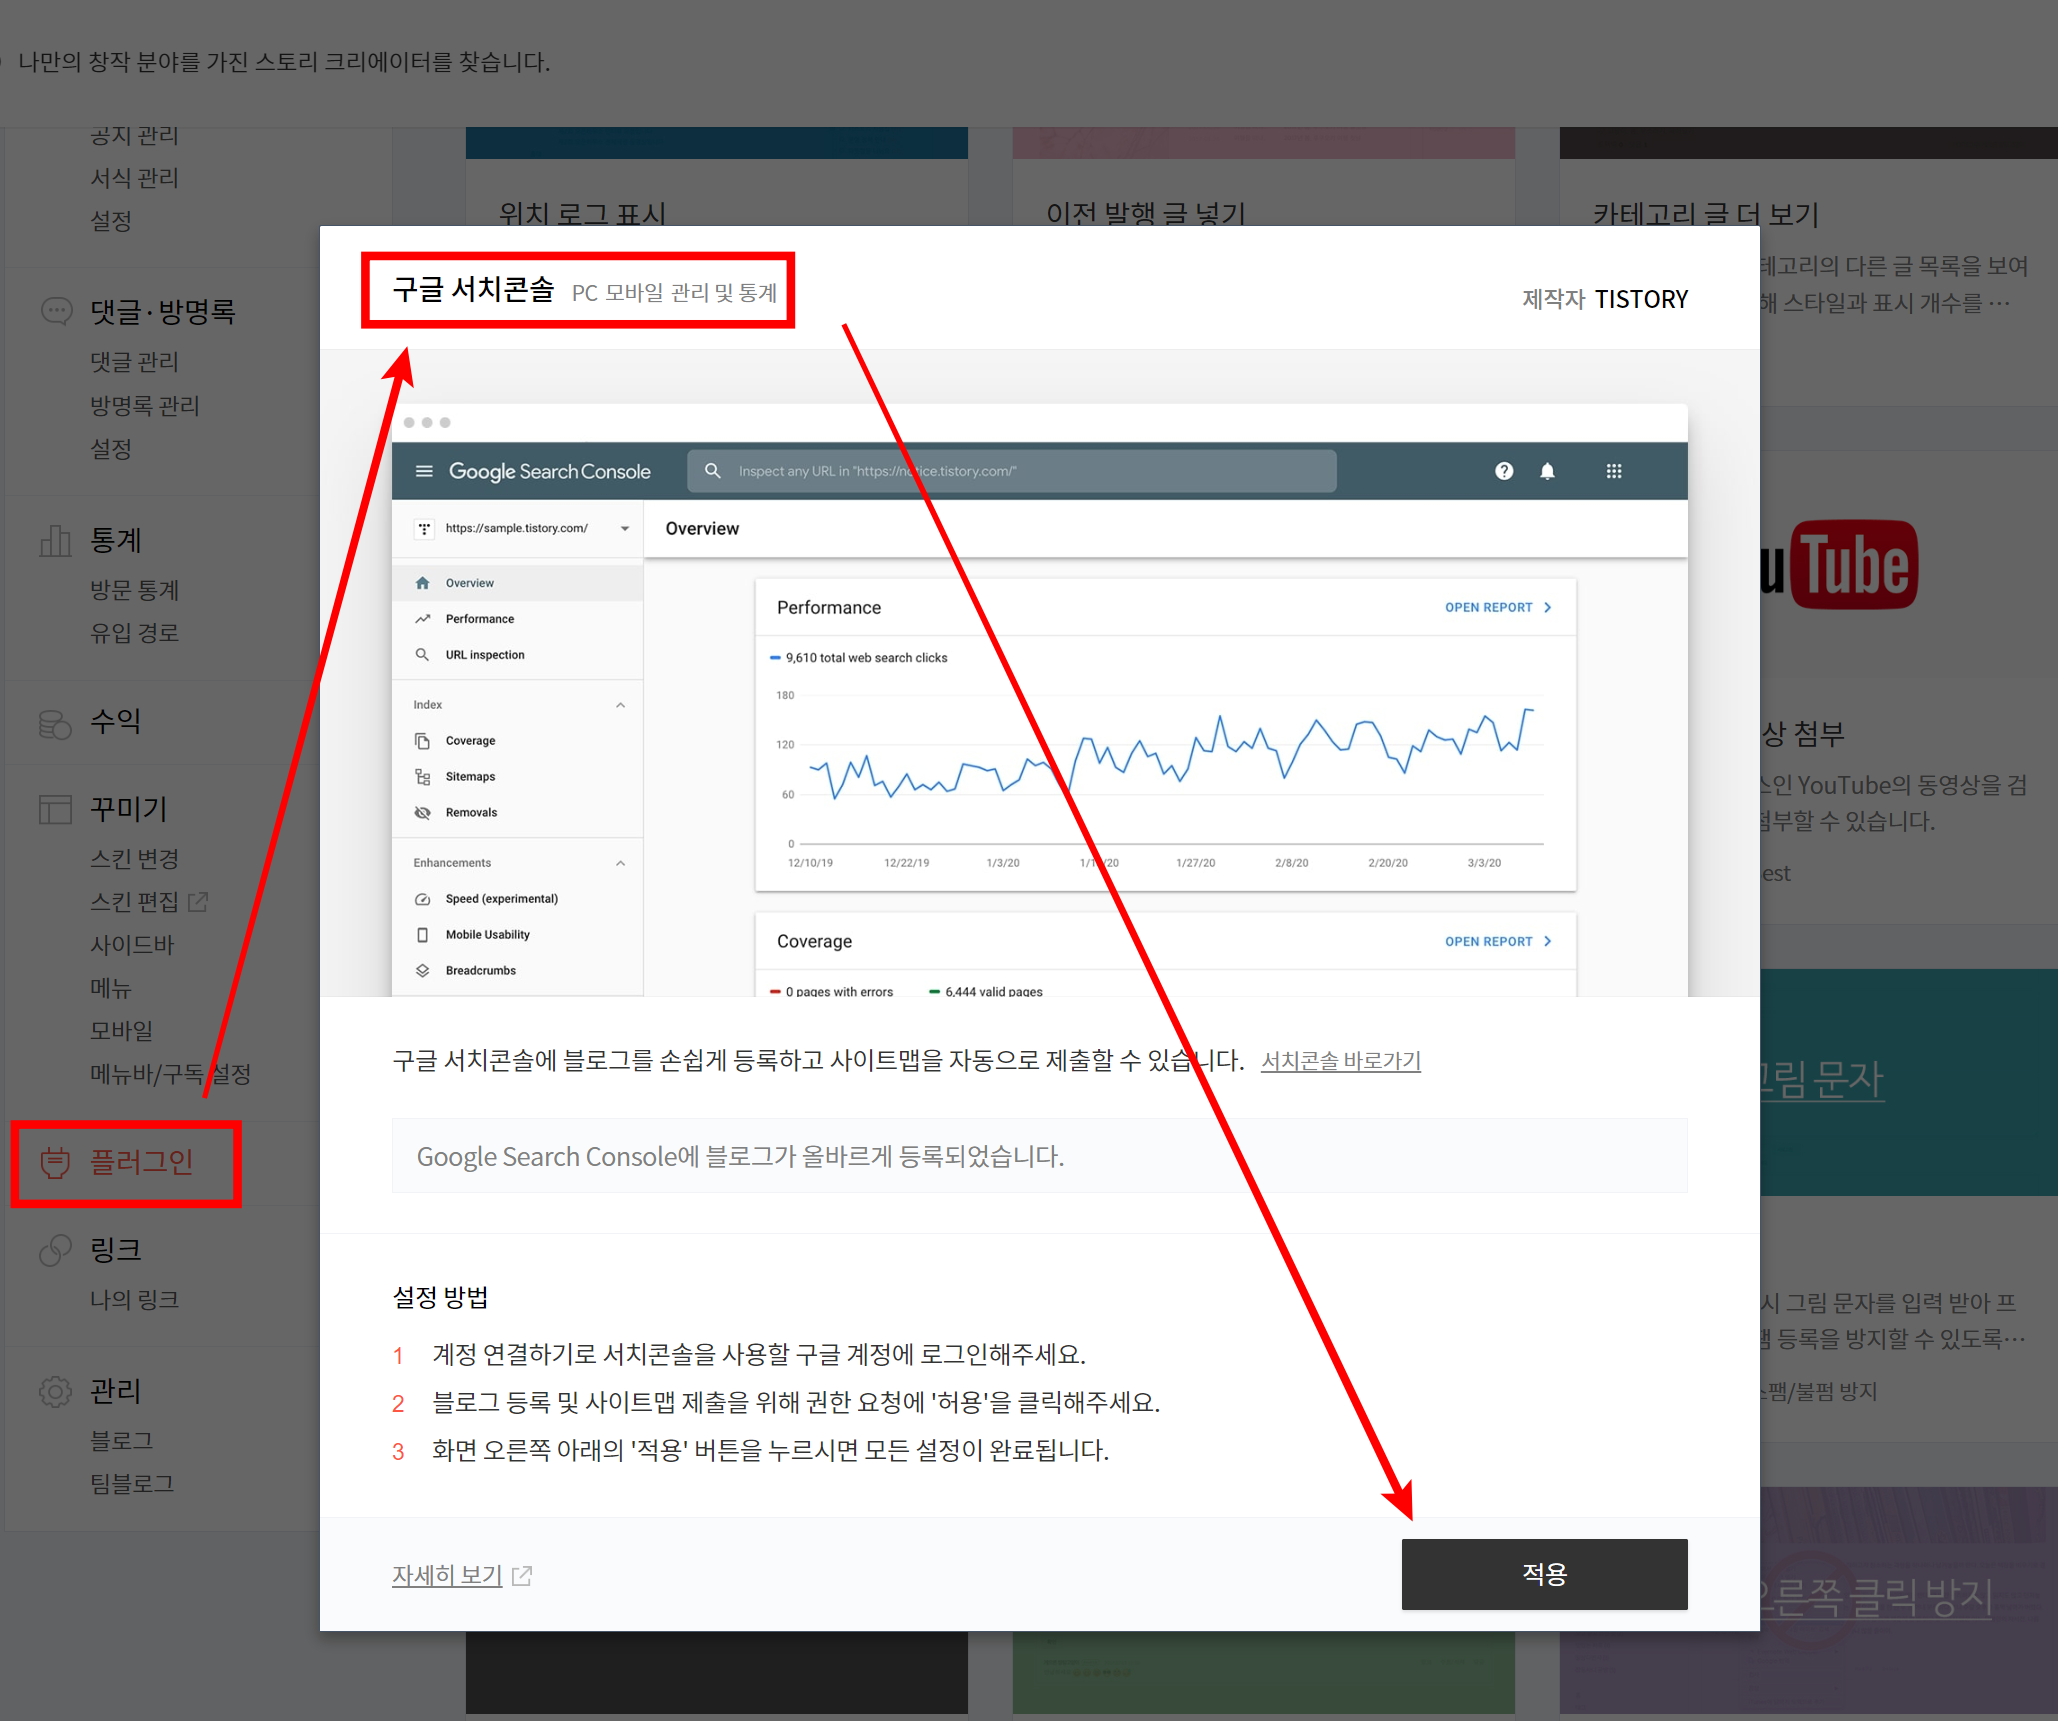
Task: Click the Search Console notification bell icon
Action: pyautogui.click(x=1547, y=471)
